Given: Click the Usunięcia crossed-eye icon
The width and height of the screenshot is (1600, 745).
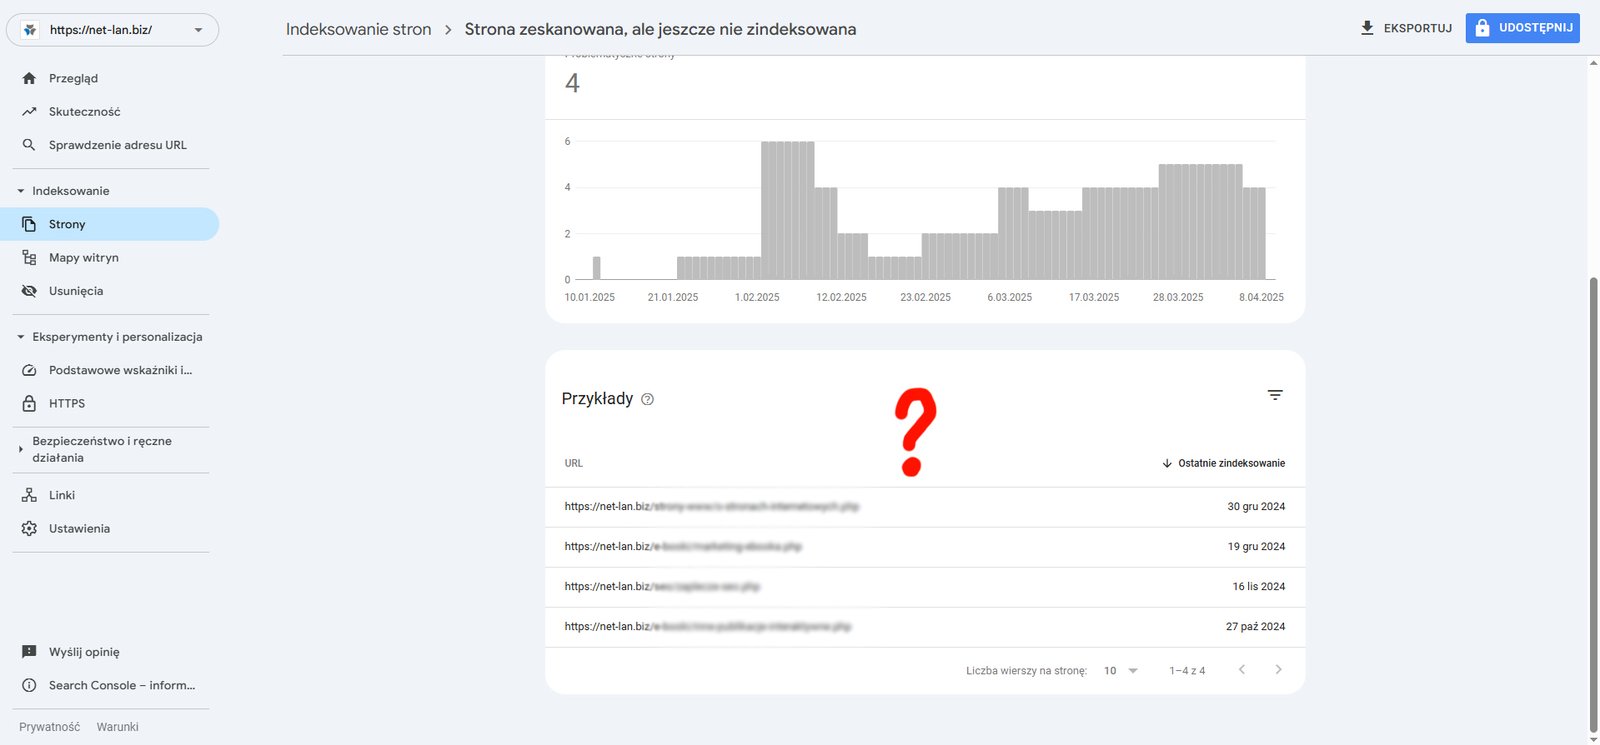Looking at the screenshot, I should coord(29,291).
